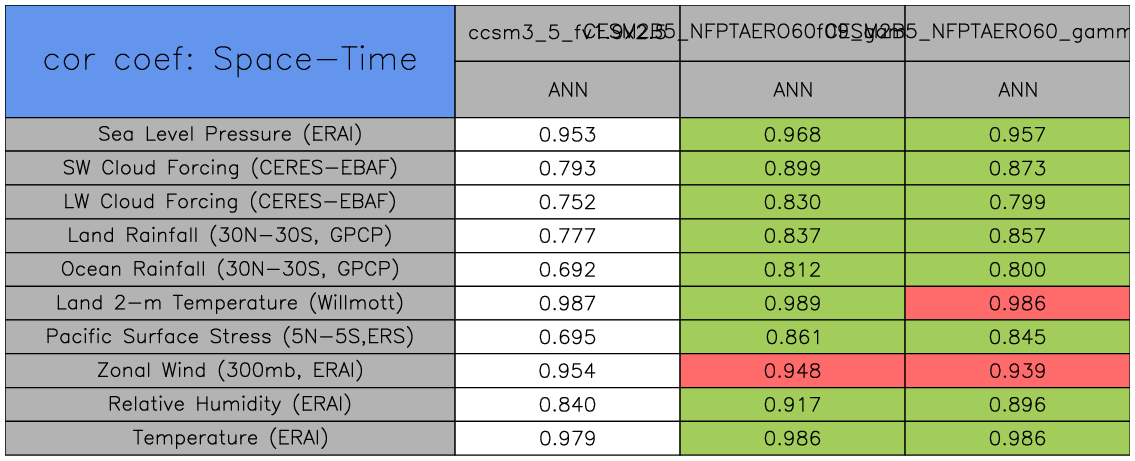Select the SW Cloud Forcing (CERES-EBAF) label

230,168
